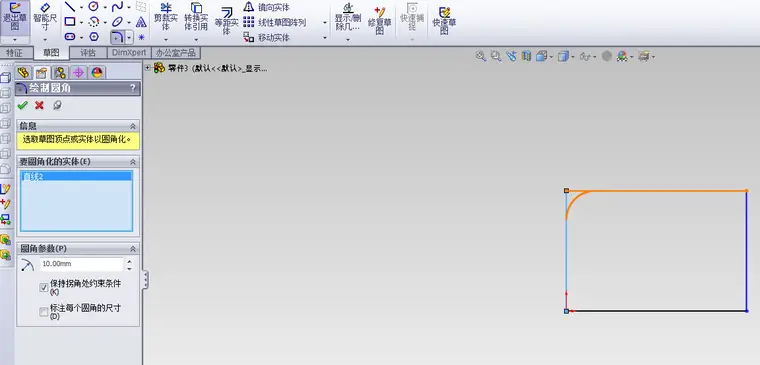Open dropdown under Smart Dimension button
This screenshot has height=365, width=760.
click(45, 40)
